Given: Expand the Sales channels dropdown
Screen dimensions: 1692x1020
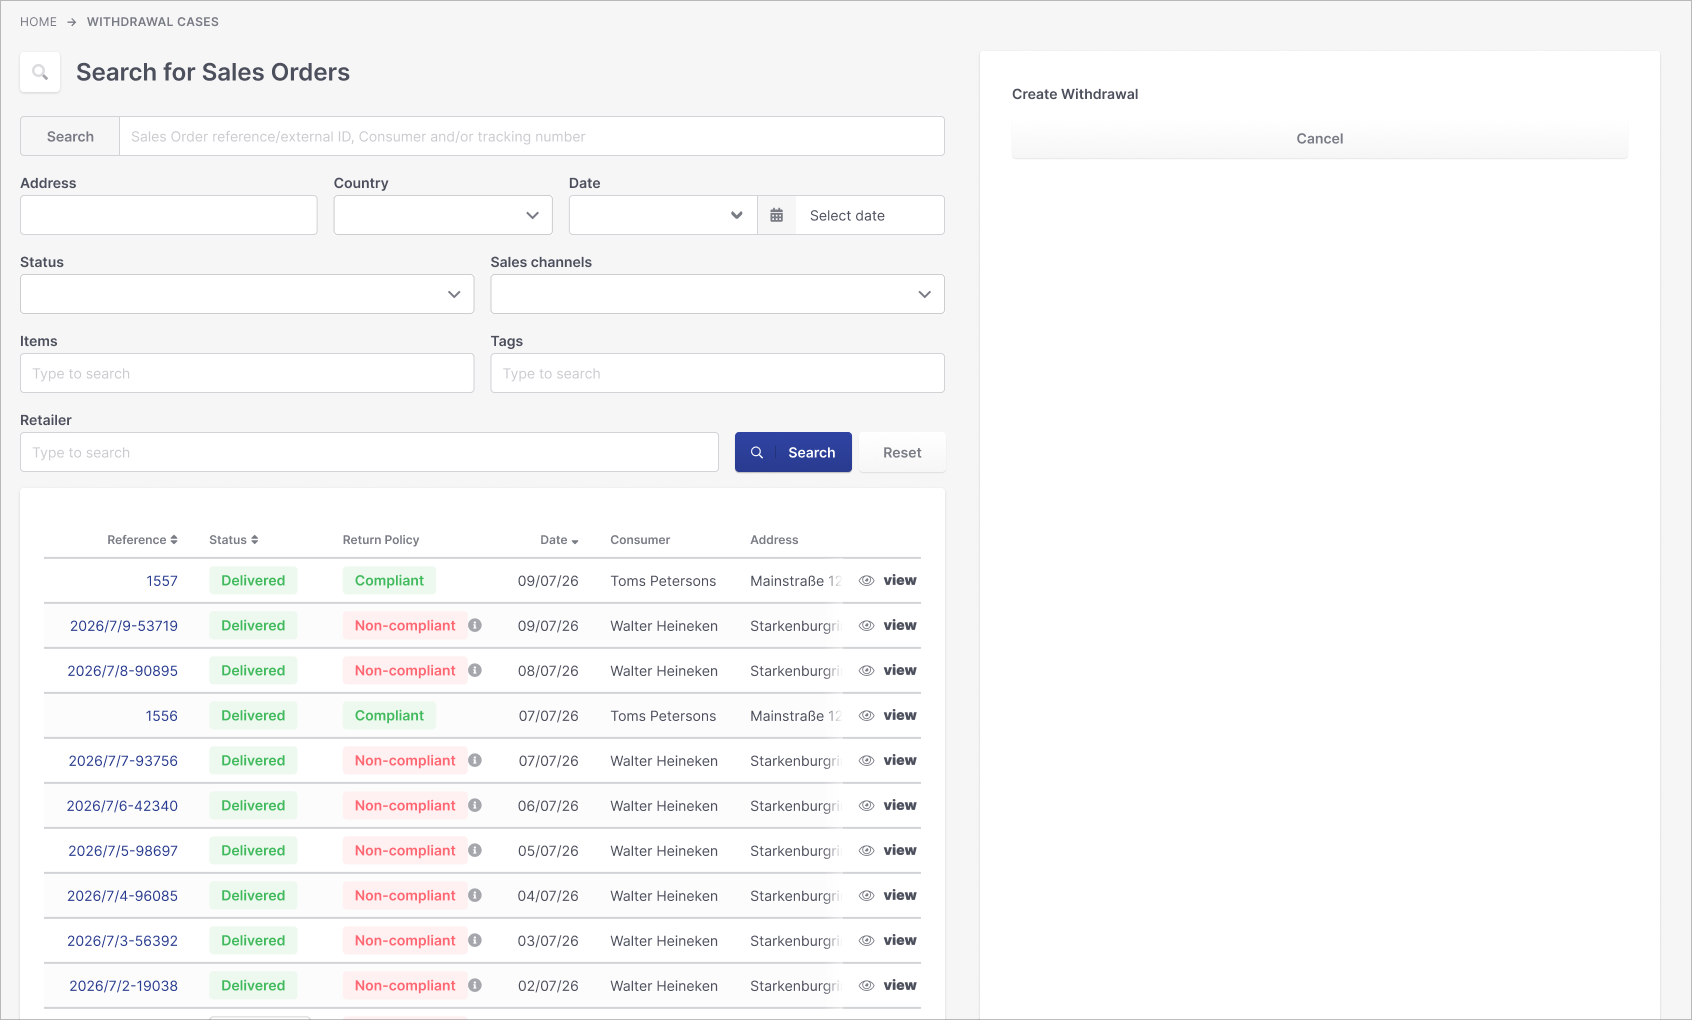Looking at the screenshot, I should click(717, 294).
